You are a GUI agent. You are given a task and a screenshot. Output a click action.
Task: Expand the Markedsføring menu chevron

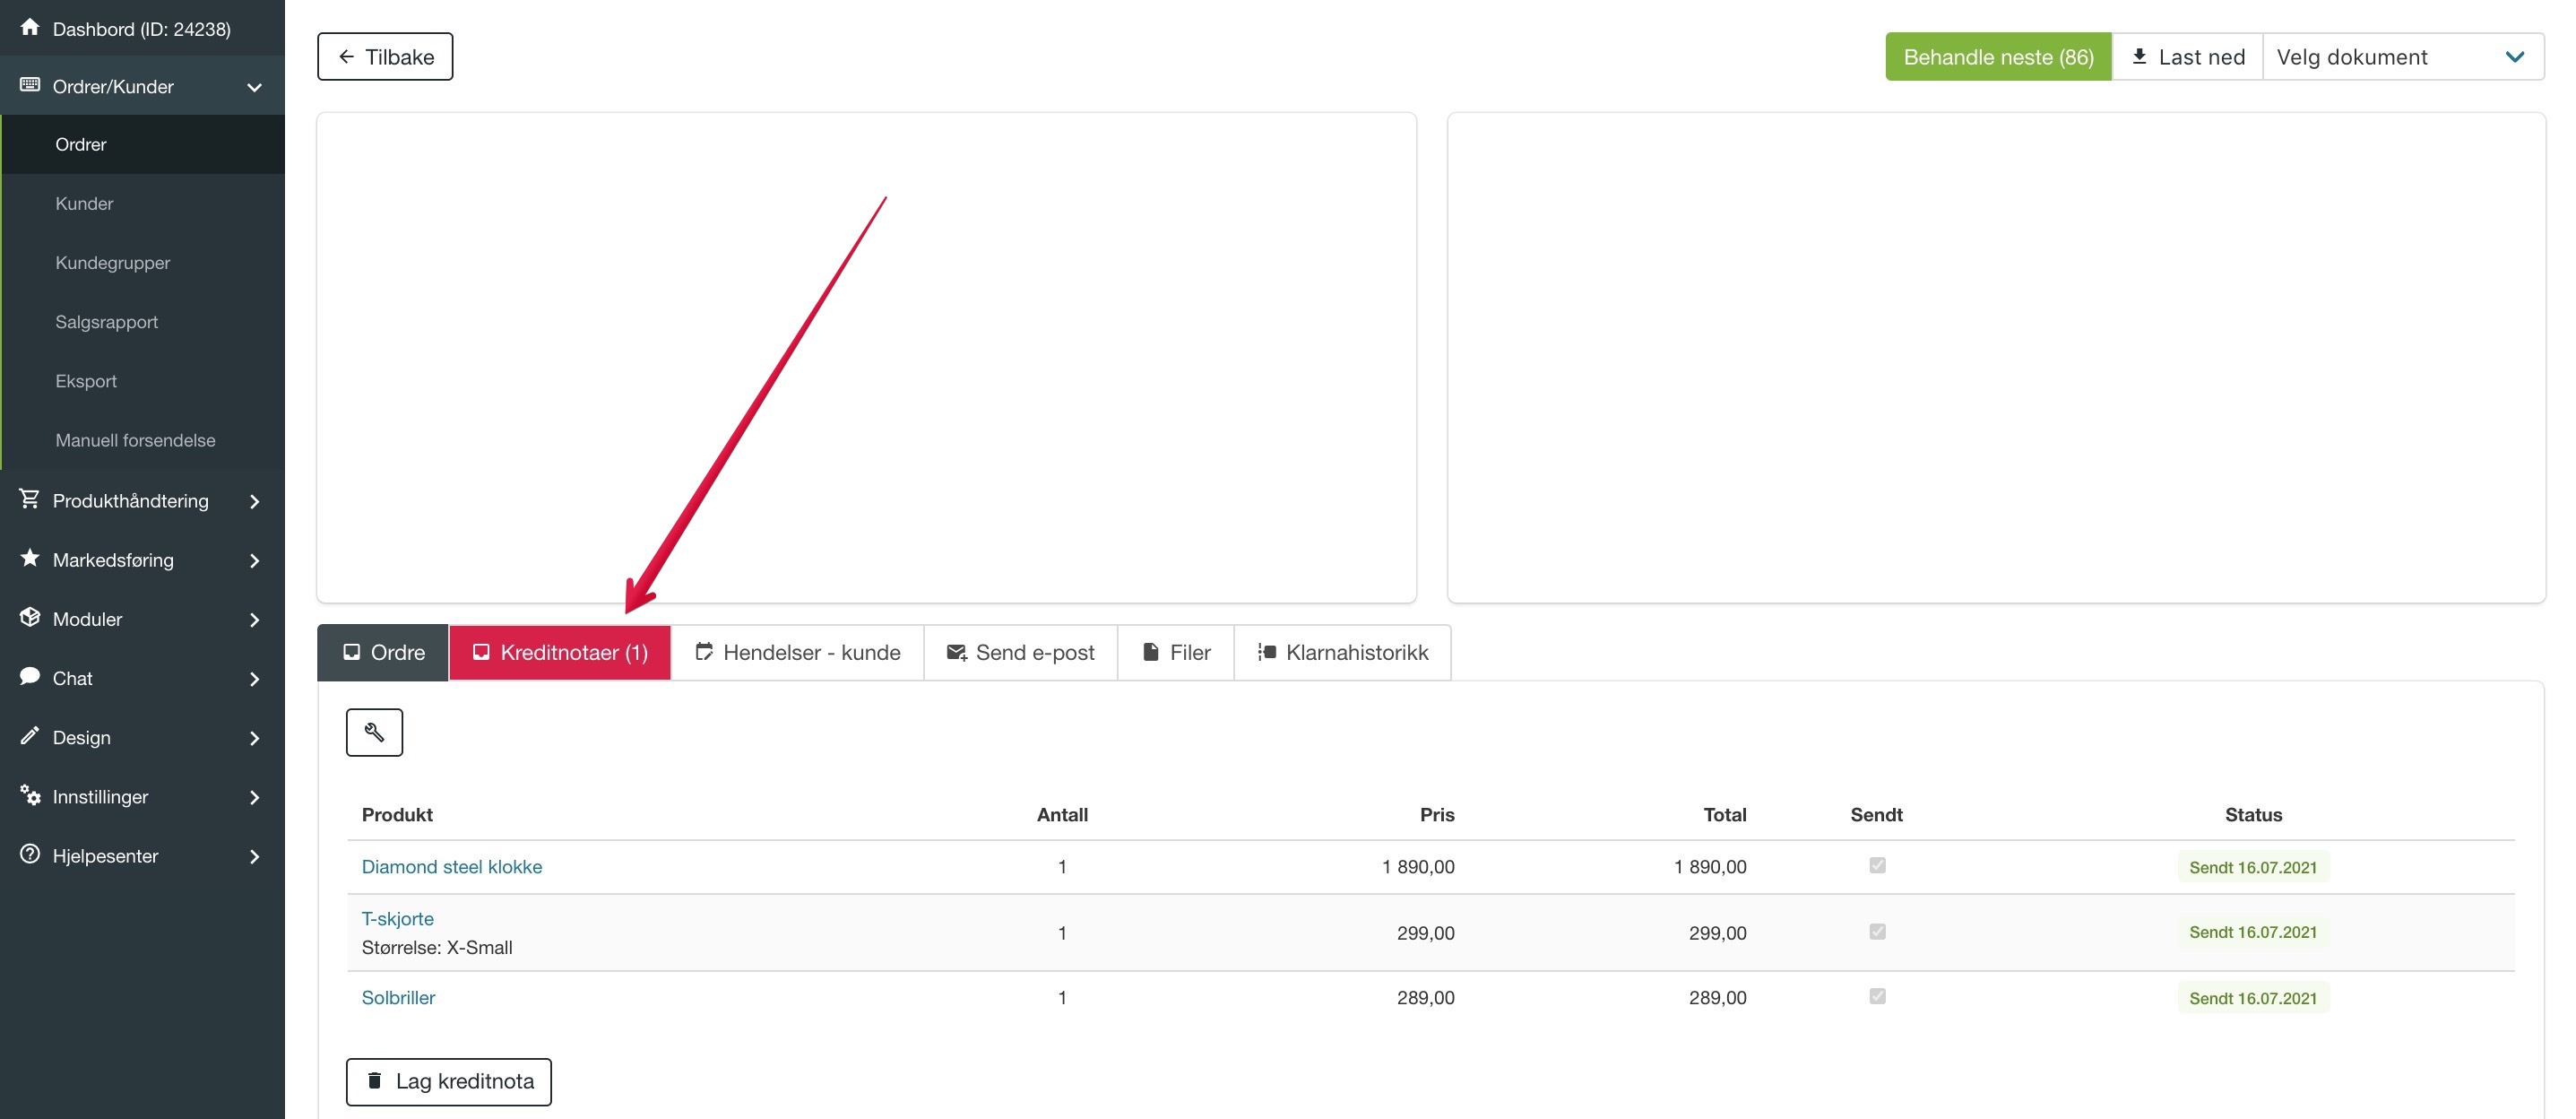click(254, 560)
